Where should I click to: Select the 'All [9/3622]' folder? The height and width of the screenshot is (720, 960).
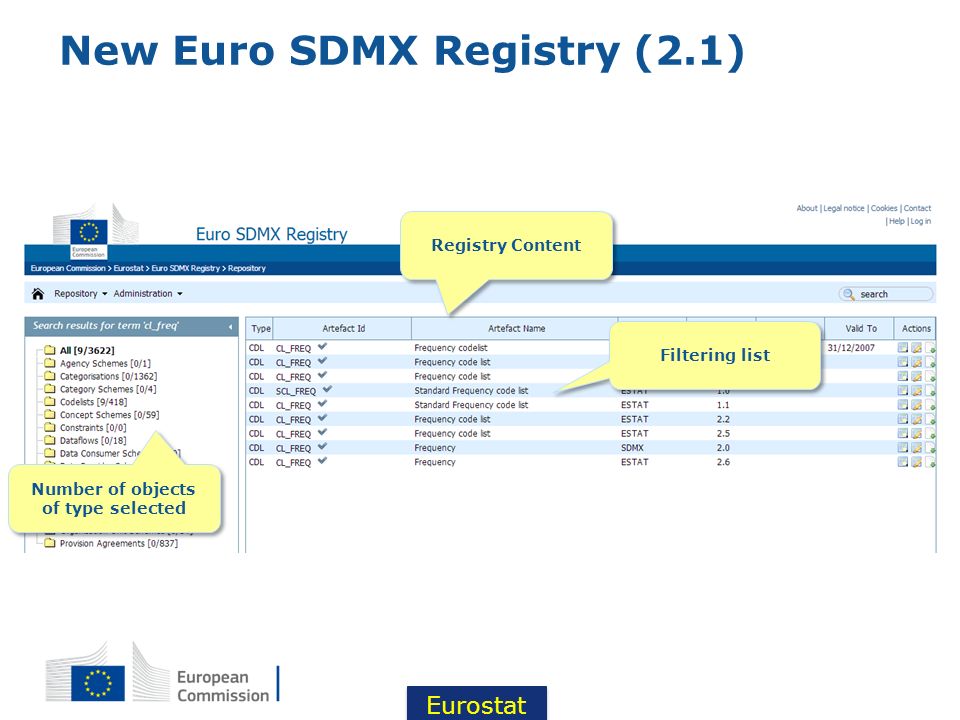click(80, 351)
